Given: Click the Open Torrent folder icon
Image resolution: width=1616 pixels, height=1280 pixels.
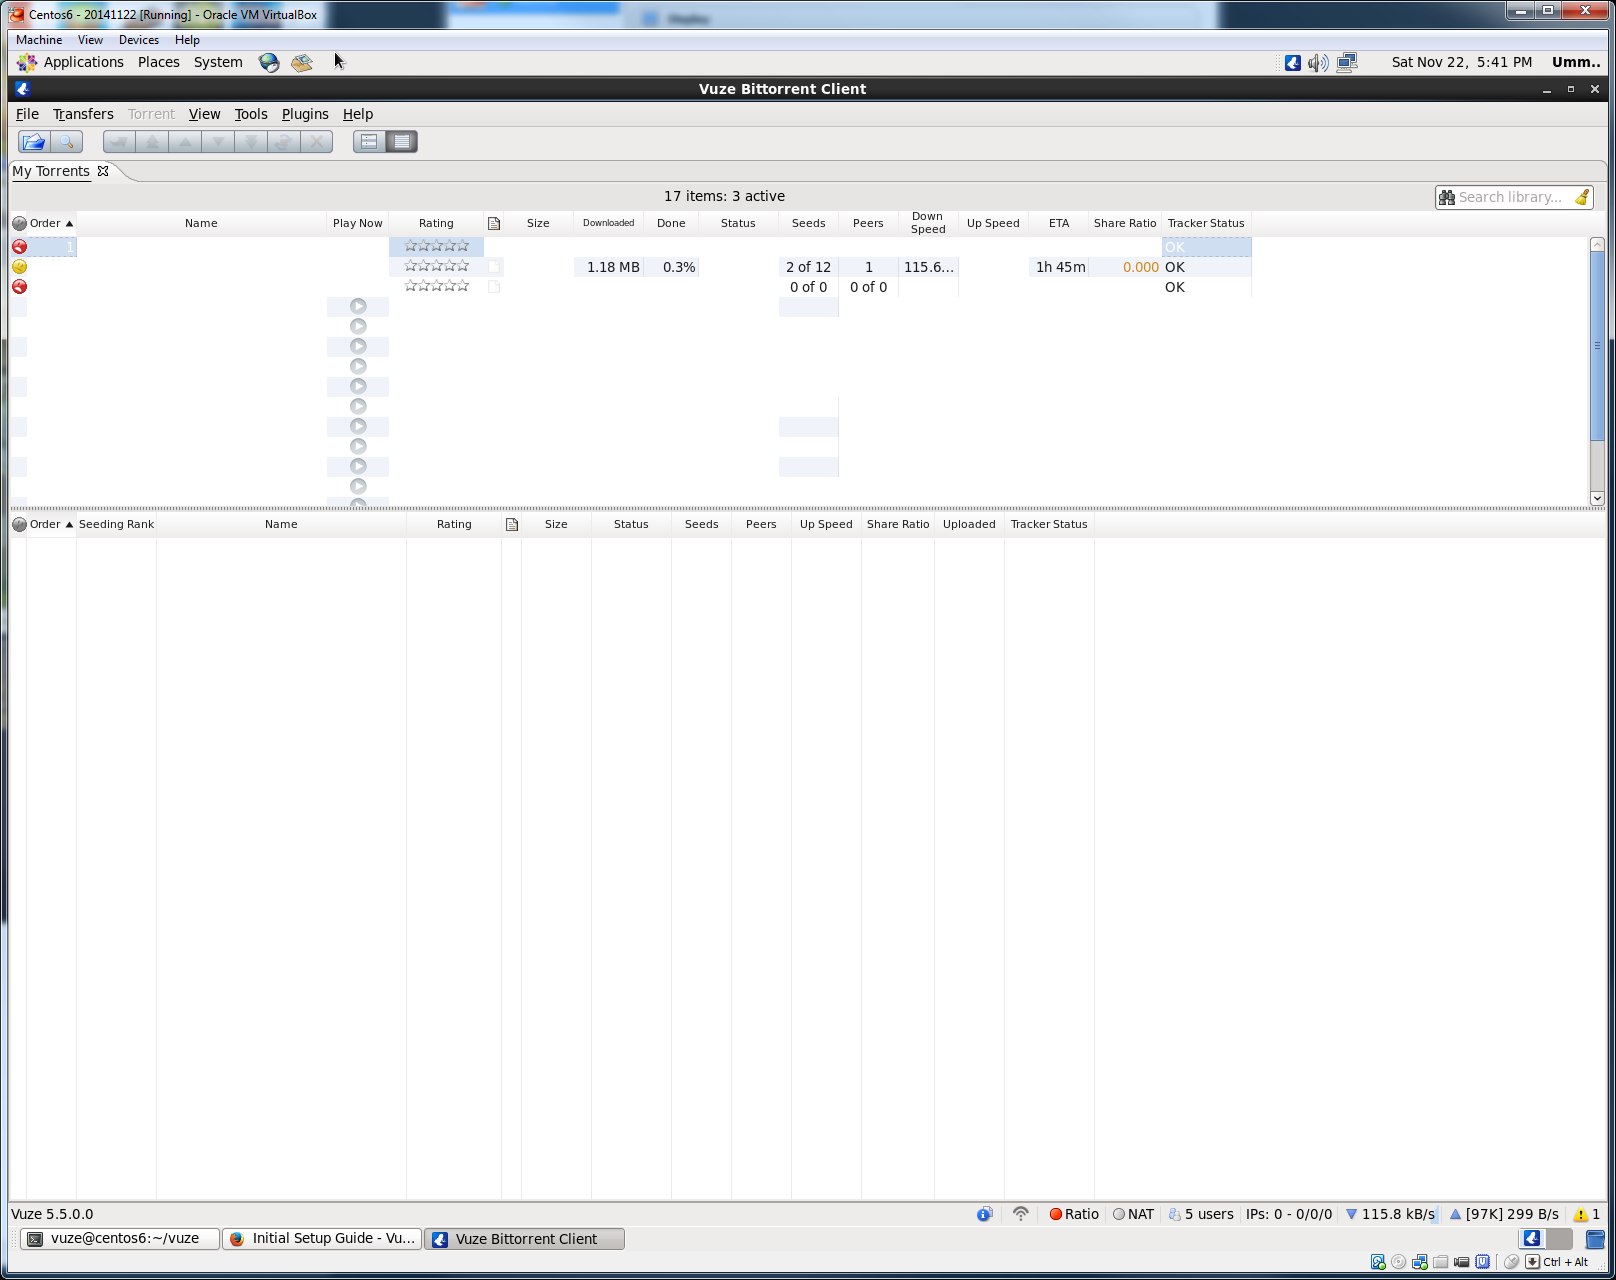Looking at the screenshot, I should pos(34,142).
